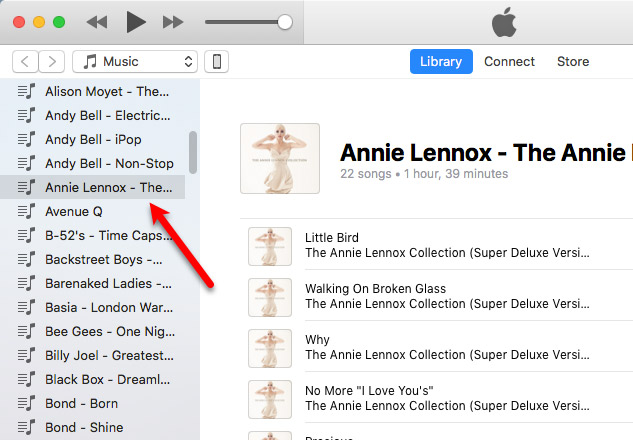Go to the Store tab

573,61
